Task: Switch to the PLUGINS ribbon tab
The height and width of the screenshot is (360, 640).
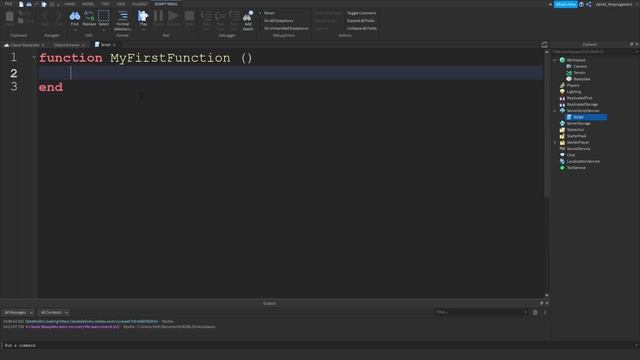Action: pos(140,4)
